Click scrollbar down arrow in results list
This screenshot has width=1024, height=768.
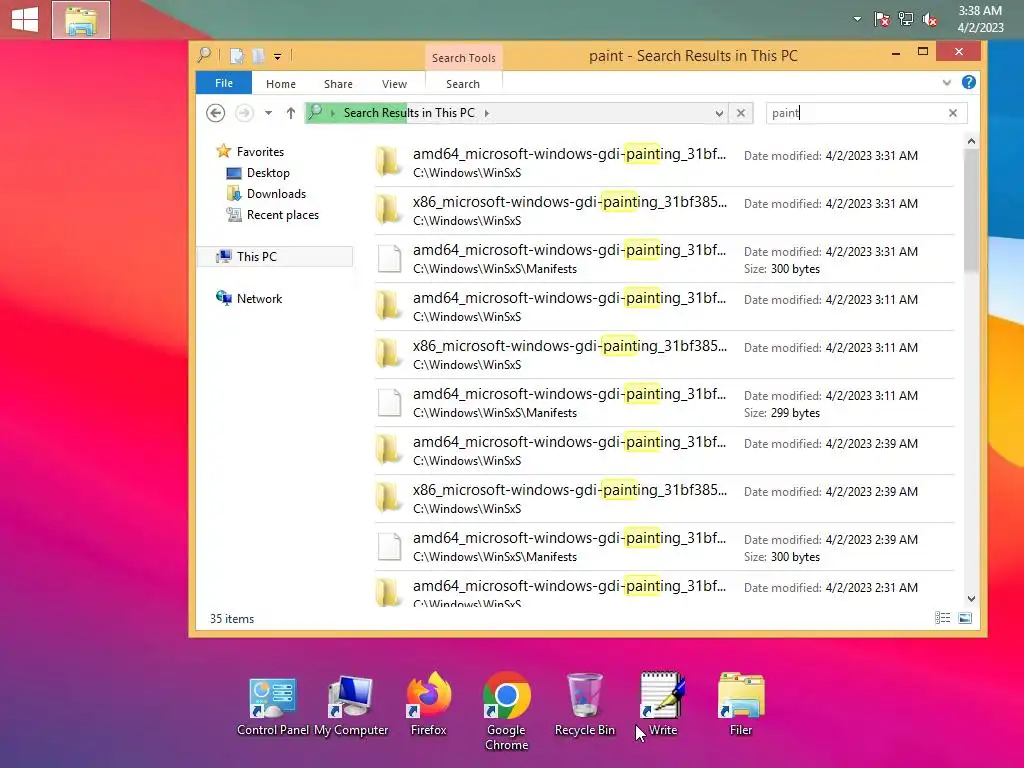(x=971, y=598)
